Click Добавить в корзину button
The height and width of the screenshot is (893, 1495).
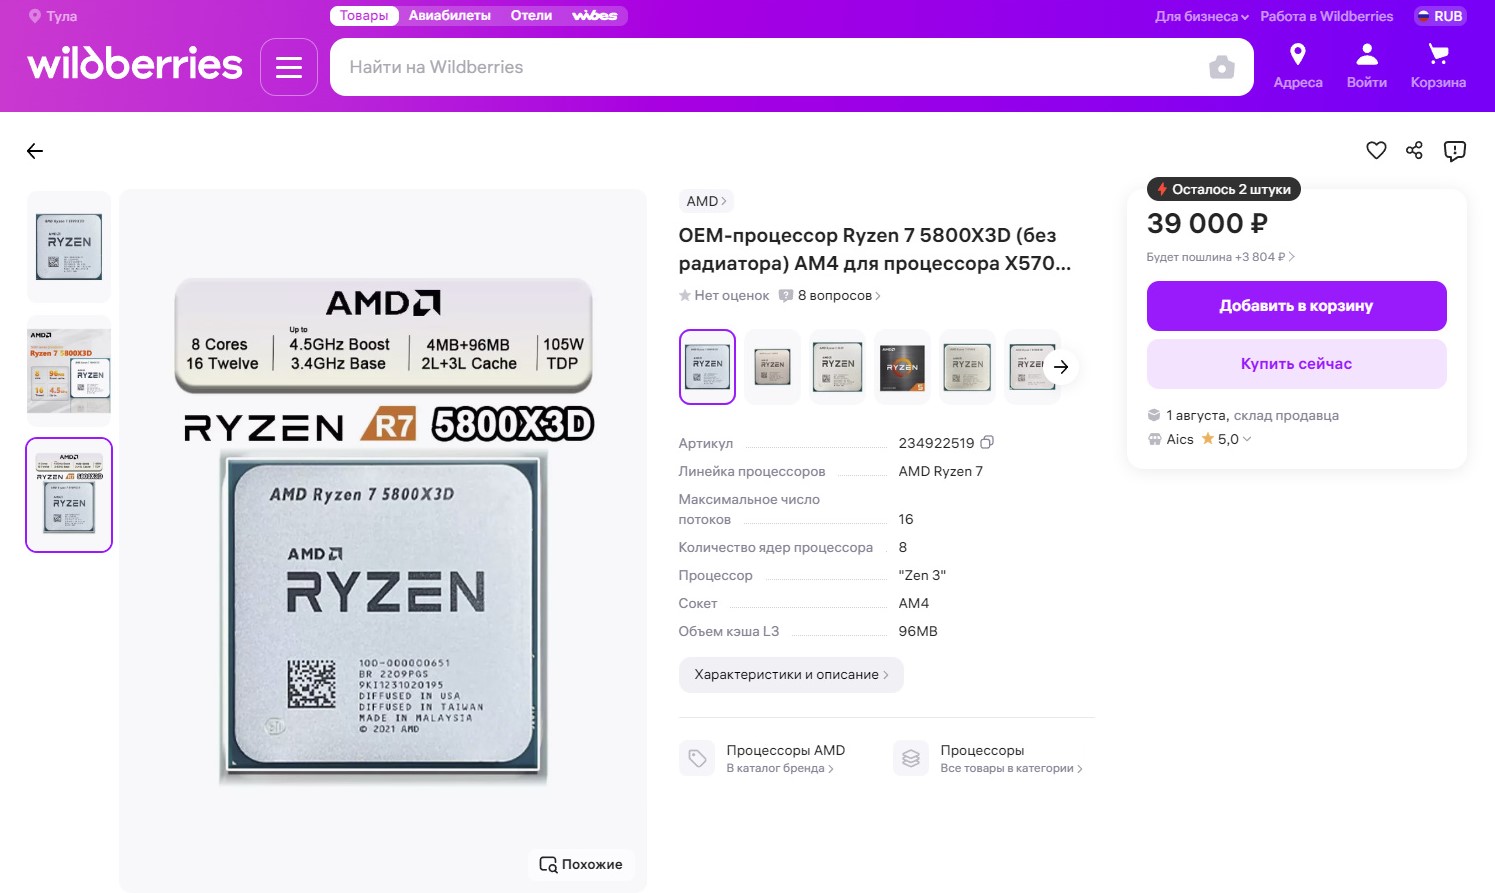pos(1296,306)
